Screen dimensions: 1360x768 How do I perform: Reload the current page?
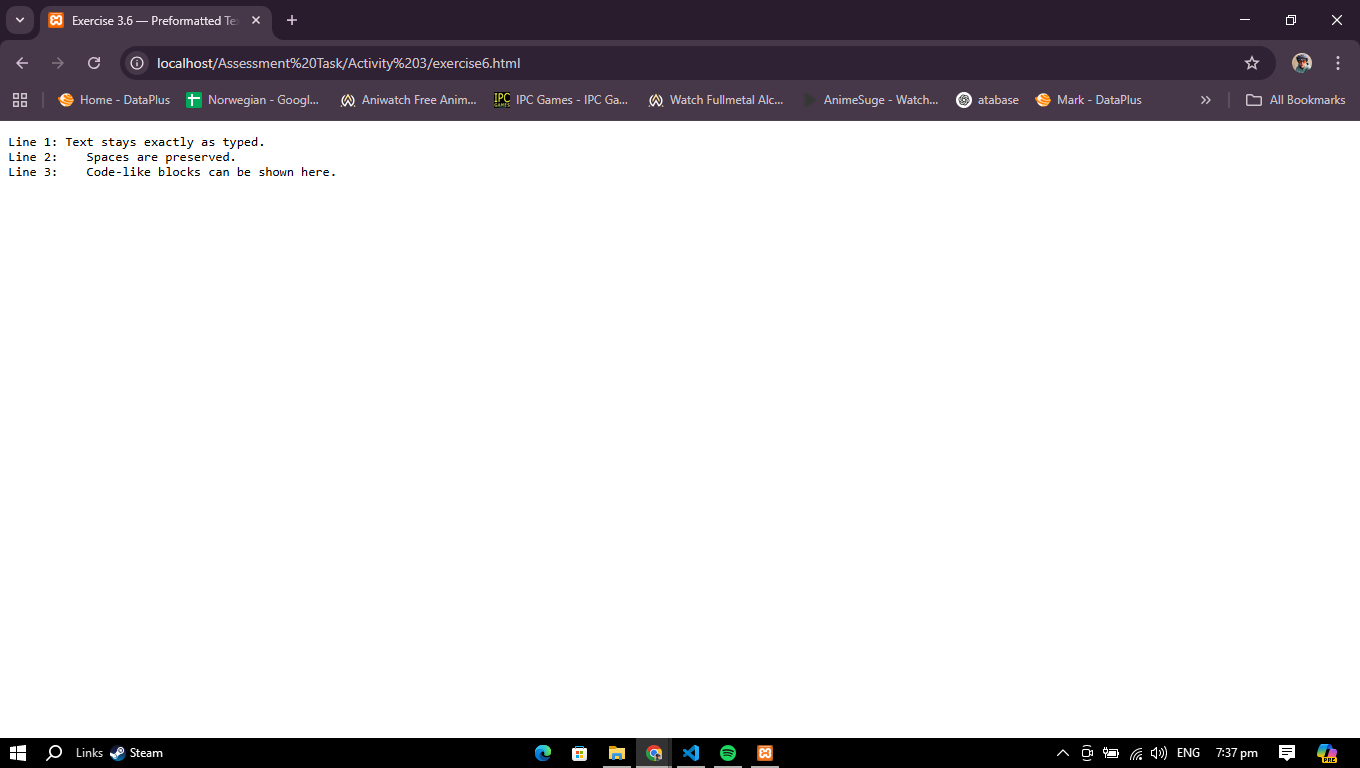click(94, 63)
